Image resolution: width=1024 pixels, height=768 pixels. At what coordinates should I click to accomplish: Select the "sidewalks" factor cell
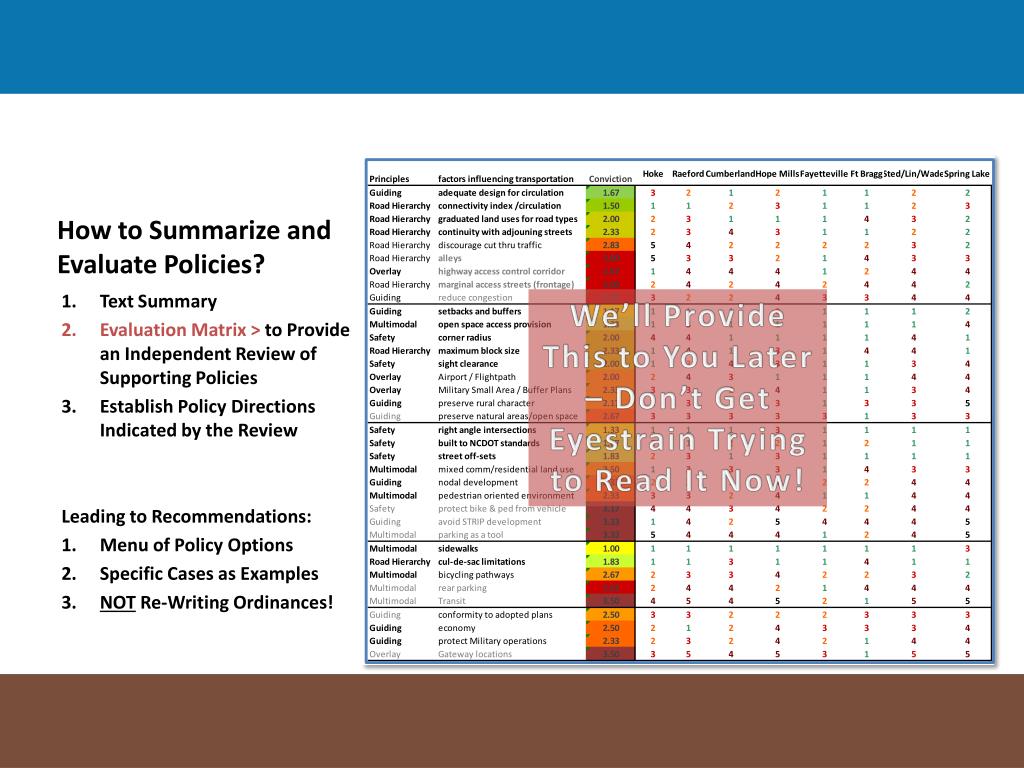458,549
